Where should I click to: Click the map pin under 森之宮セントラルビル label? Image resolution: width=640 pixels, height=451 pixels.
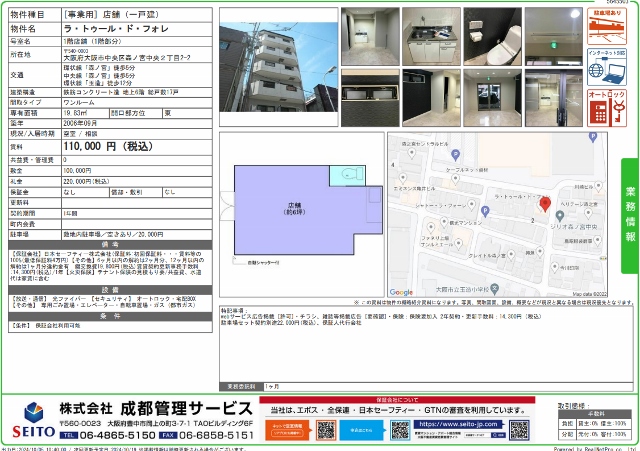[411, 153]
